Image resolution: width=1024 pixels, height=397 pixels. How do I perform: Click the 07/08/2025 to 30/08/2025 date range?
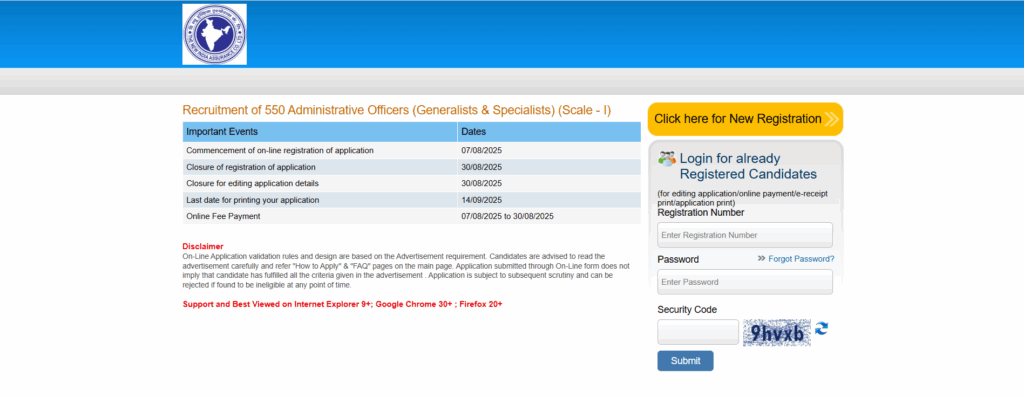click(x=507, y=216)
